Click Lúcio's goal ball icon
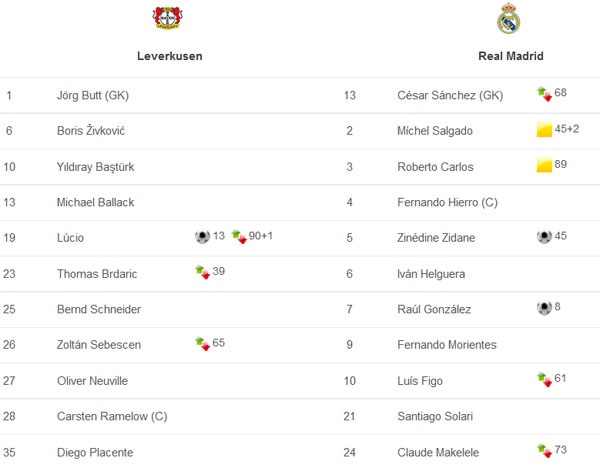 pos(202,237)
